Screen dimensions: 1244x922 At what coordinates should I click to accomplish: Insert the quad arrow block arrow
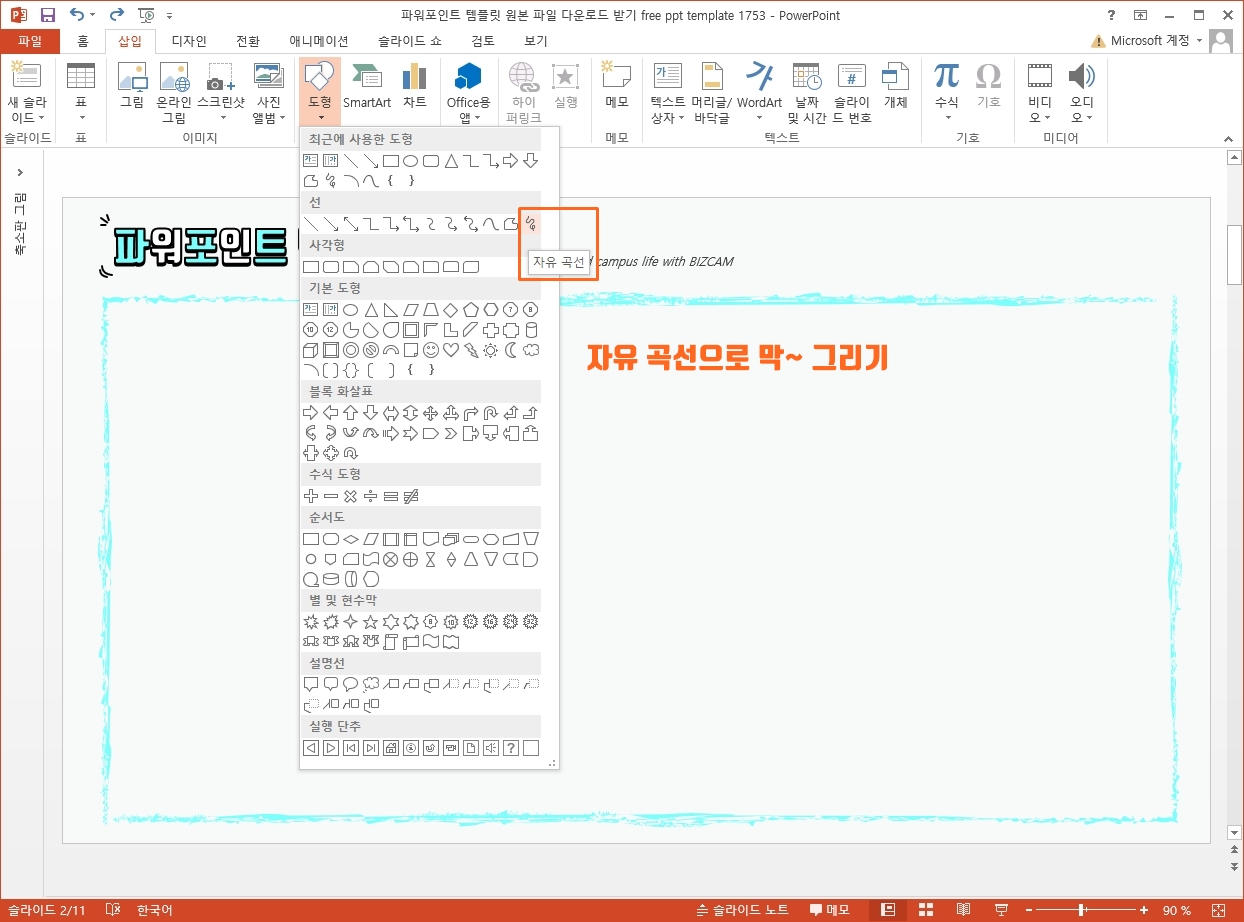pyautogui.click(x=431, y=413)
